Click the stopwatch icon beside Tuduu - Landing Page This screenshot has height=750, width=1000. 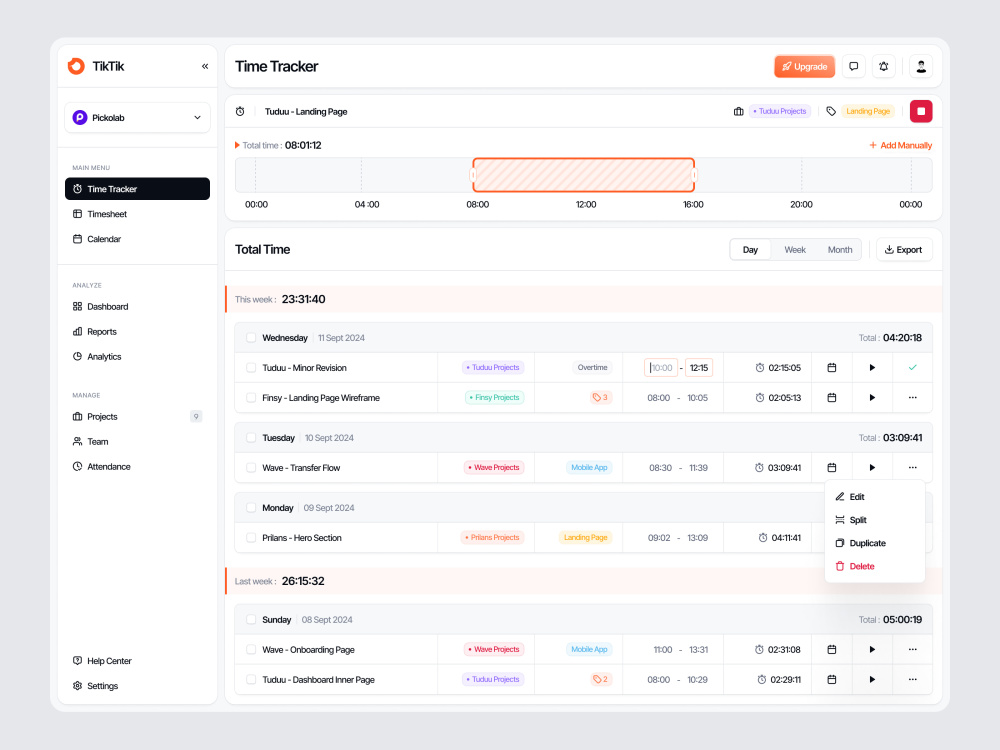(x=240, y=112)
